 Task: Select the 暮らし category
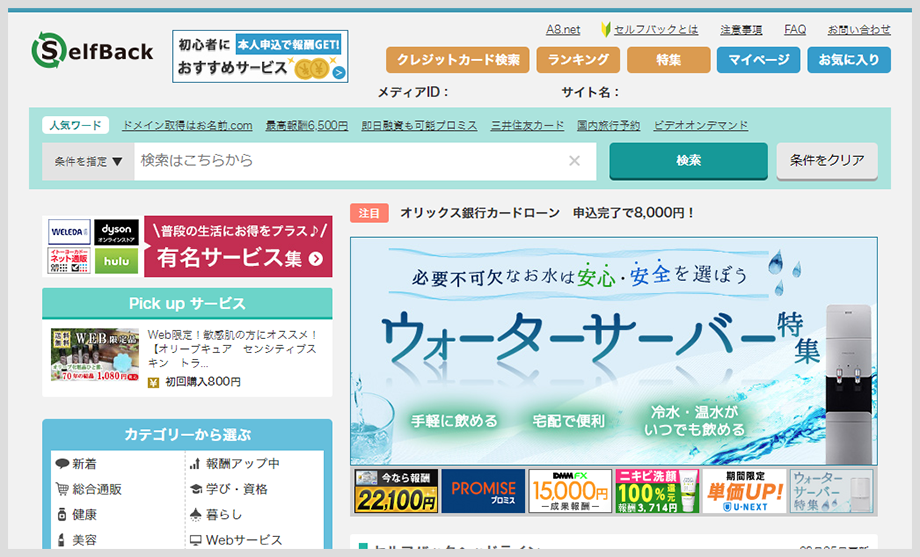pyautogui.click(x=216, y=515)
